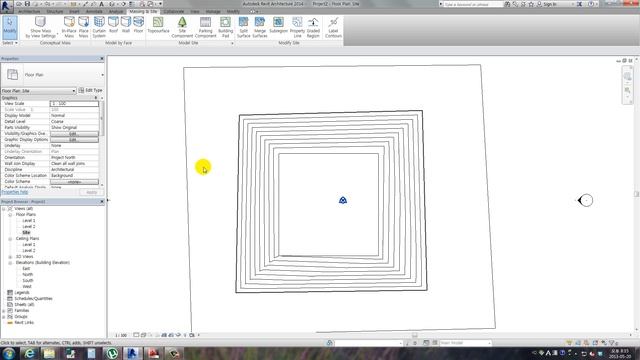Screen dimensions: 640x360
Task: Open the Model Site panel dialog launcher arrow
Action: tap(232, 43)
